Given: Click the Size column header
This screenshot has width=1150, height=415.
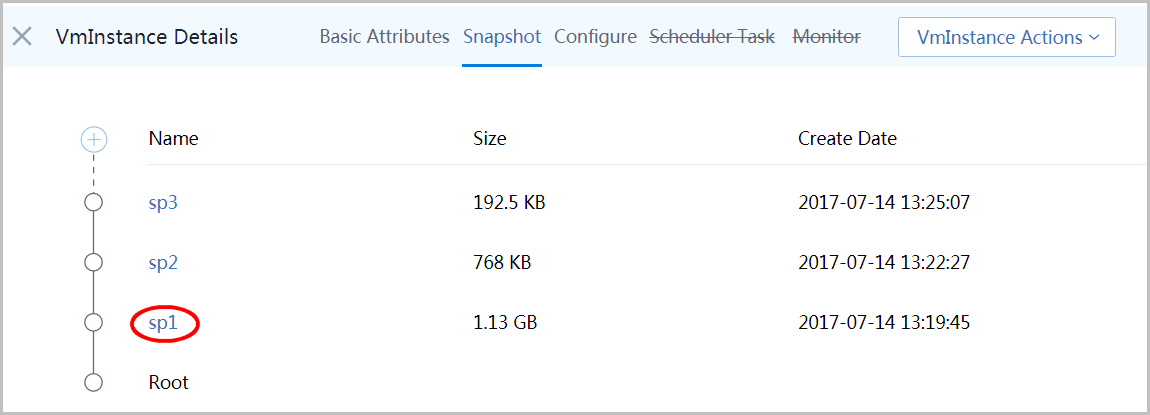Looking at the screenshot, I should (x=490, y=139).
